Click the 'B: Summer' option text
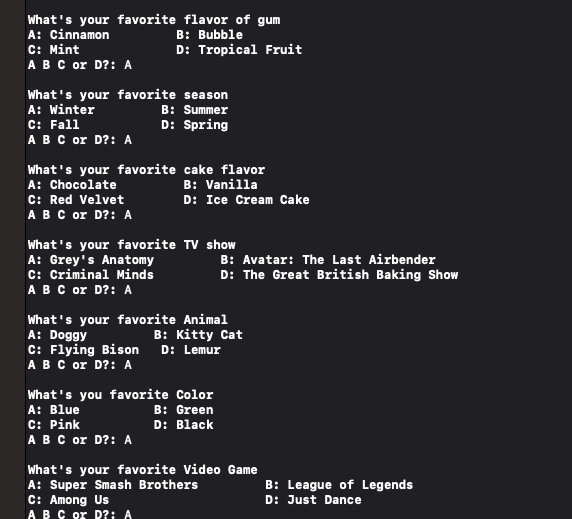Viewport: 572px width, 519px height. 195,110
